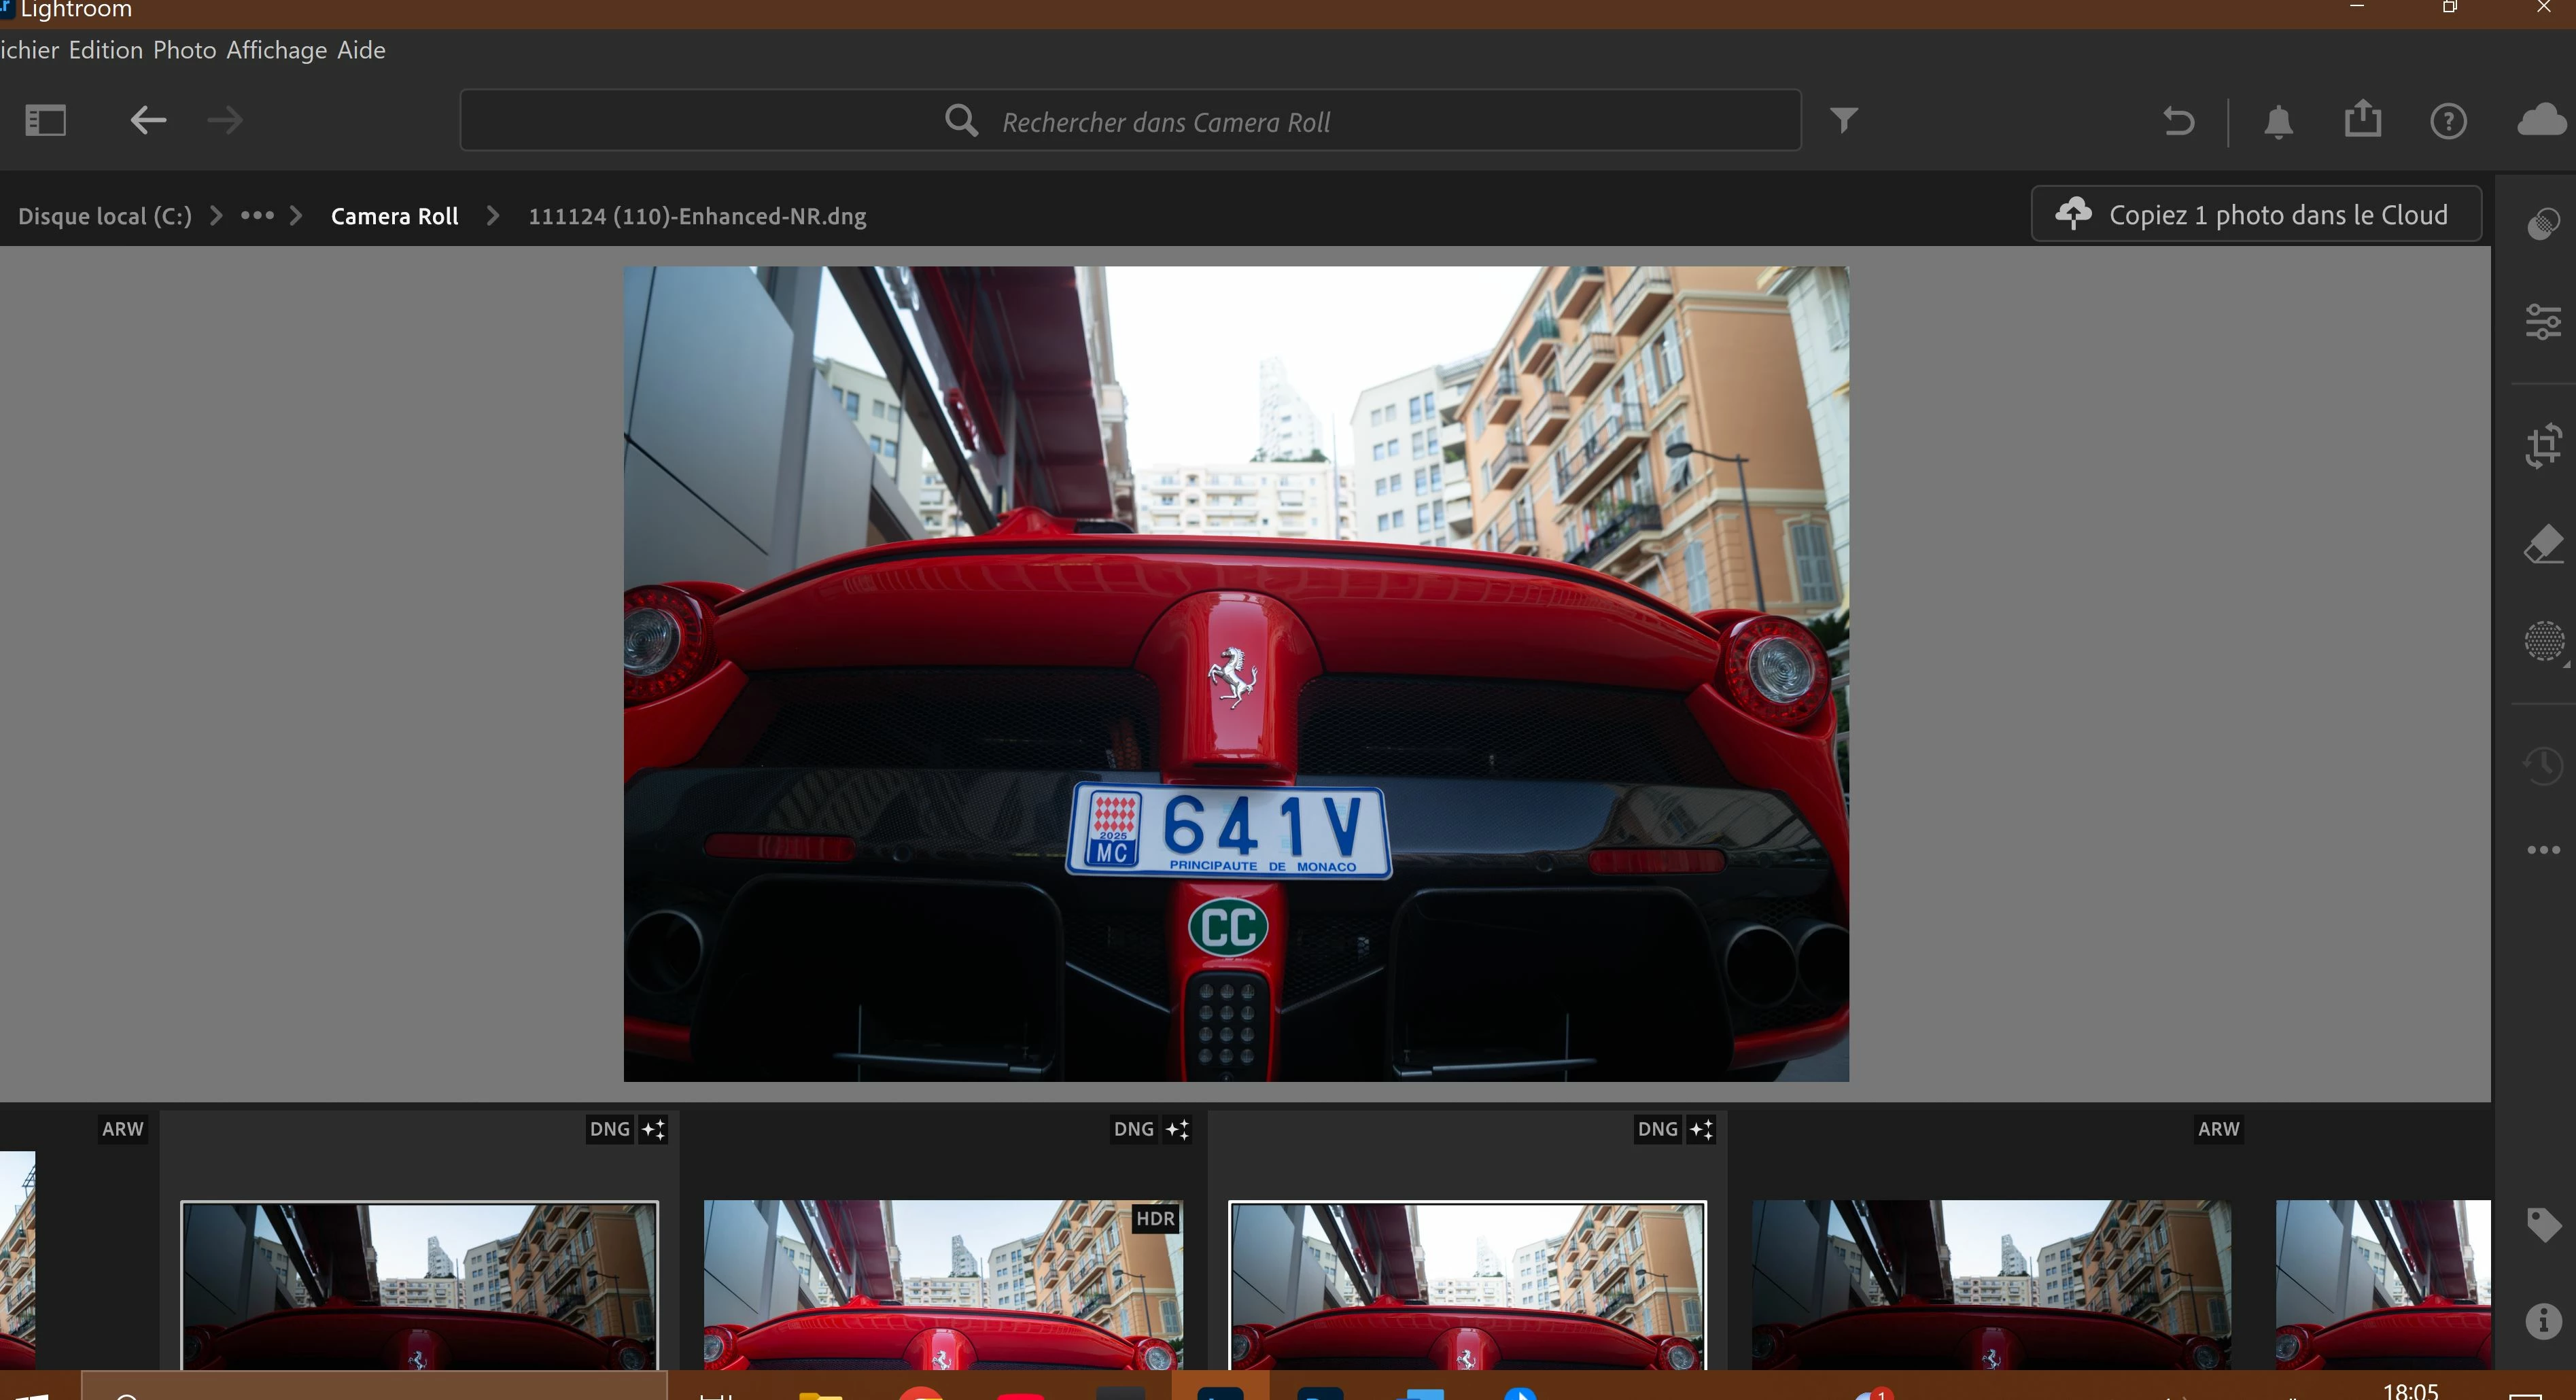The width and height of the screenshot is (2576, 1400).
Task: Open the Keywords tag panel
Action: click(x=2543, y=1224)
